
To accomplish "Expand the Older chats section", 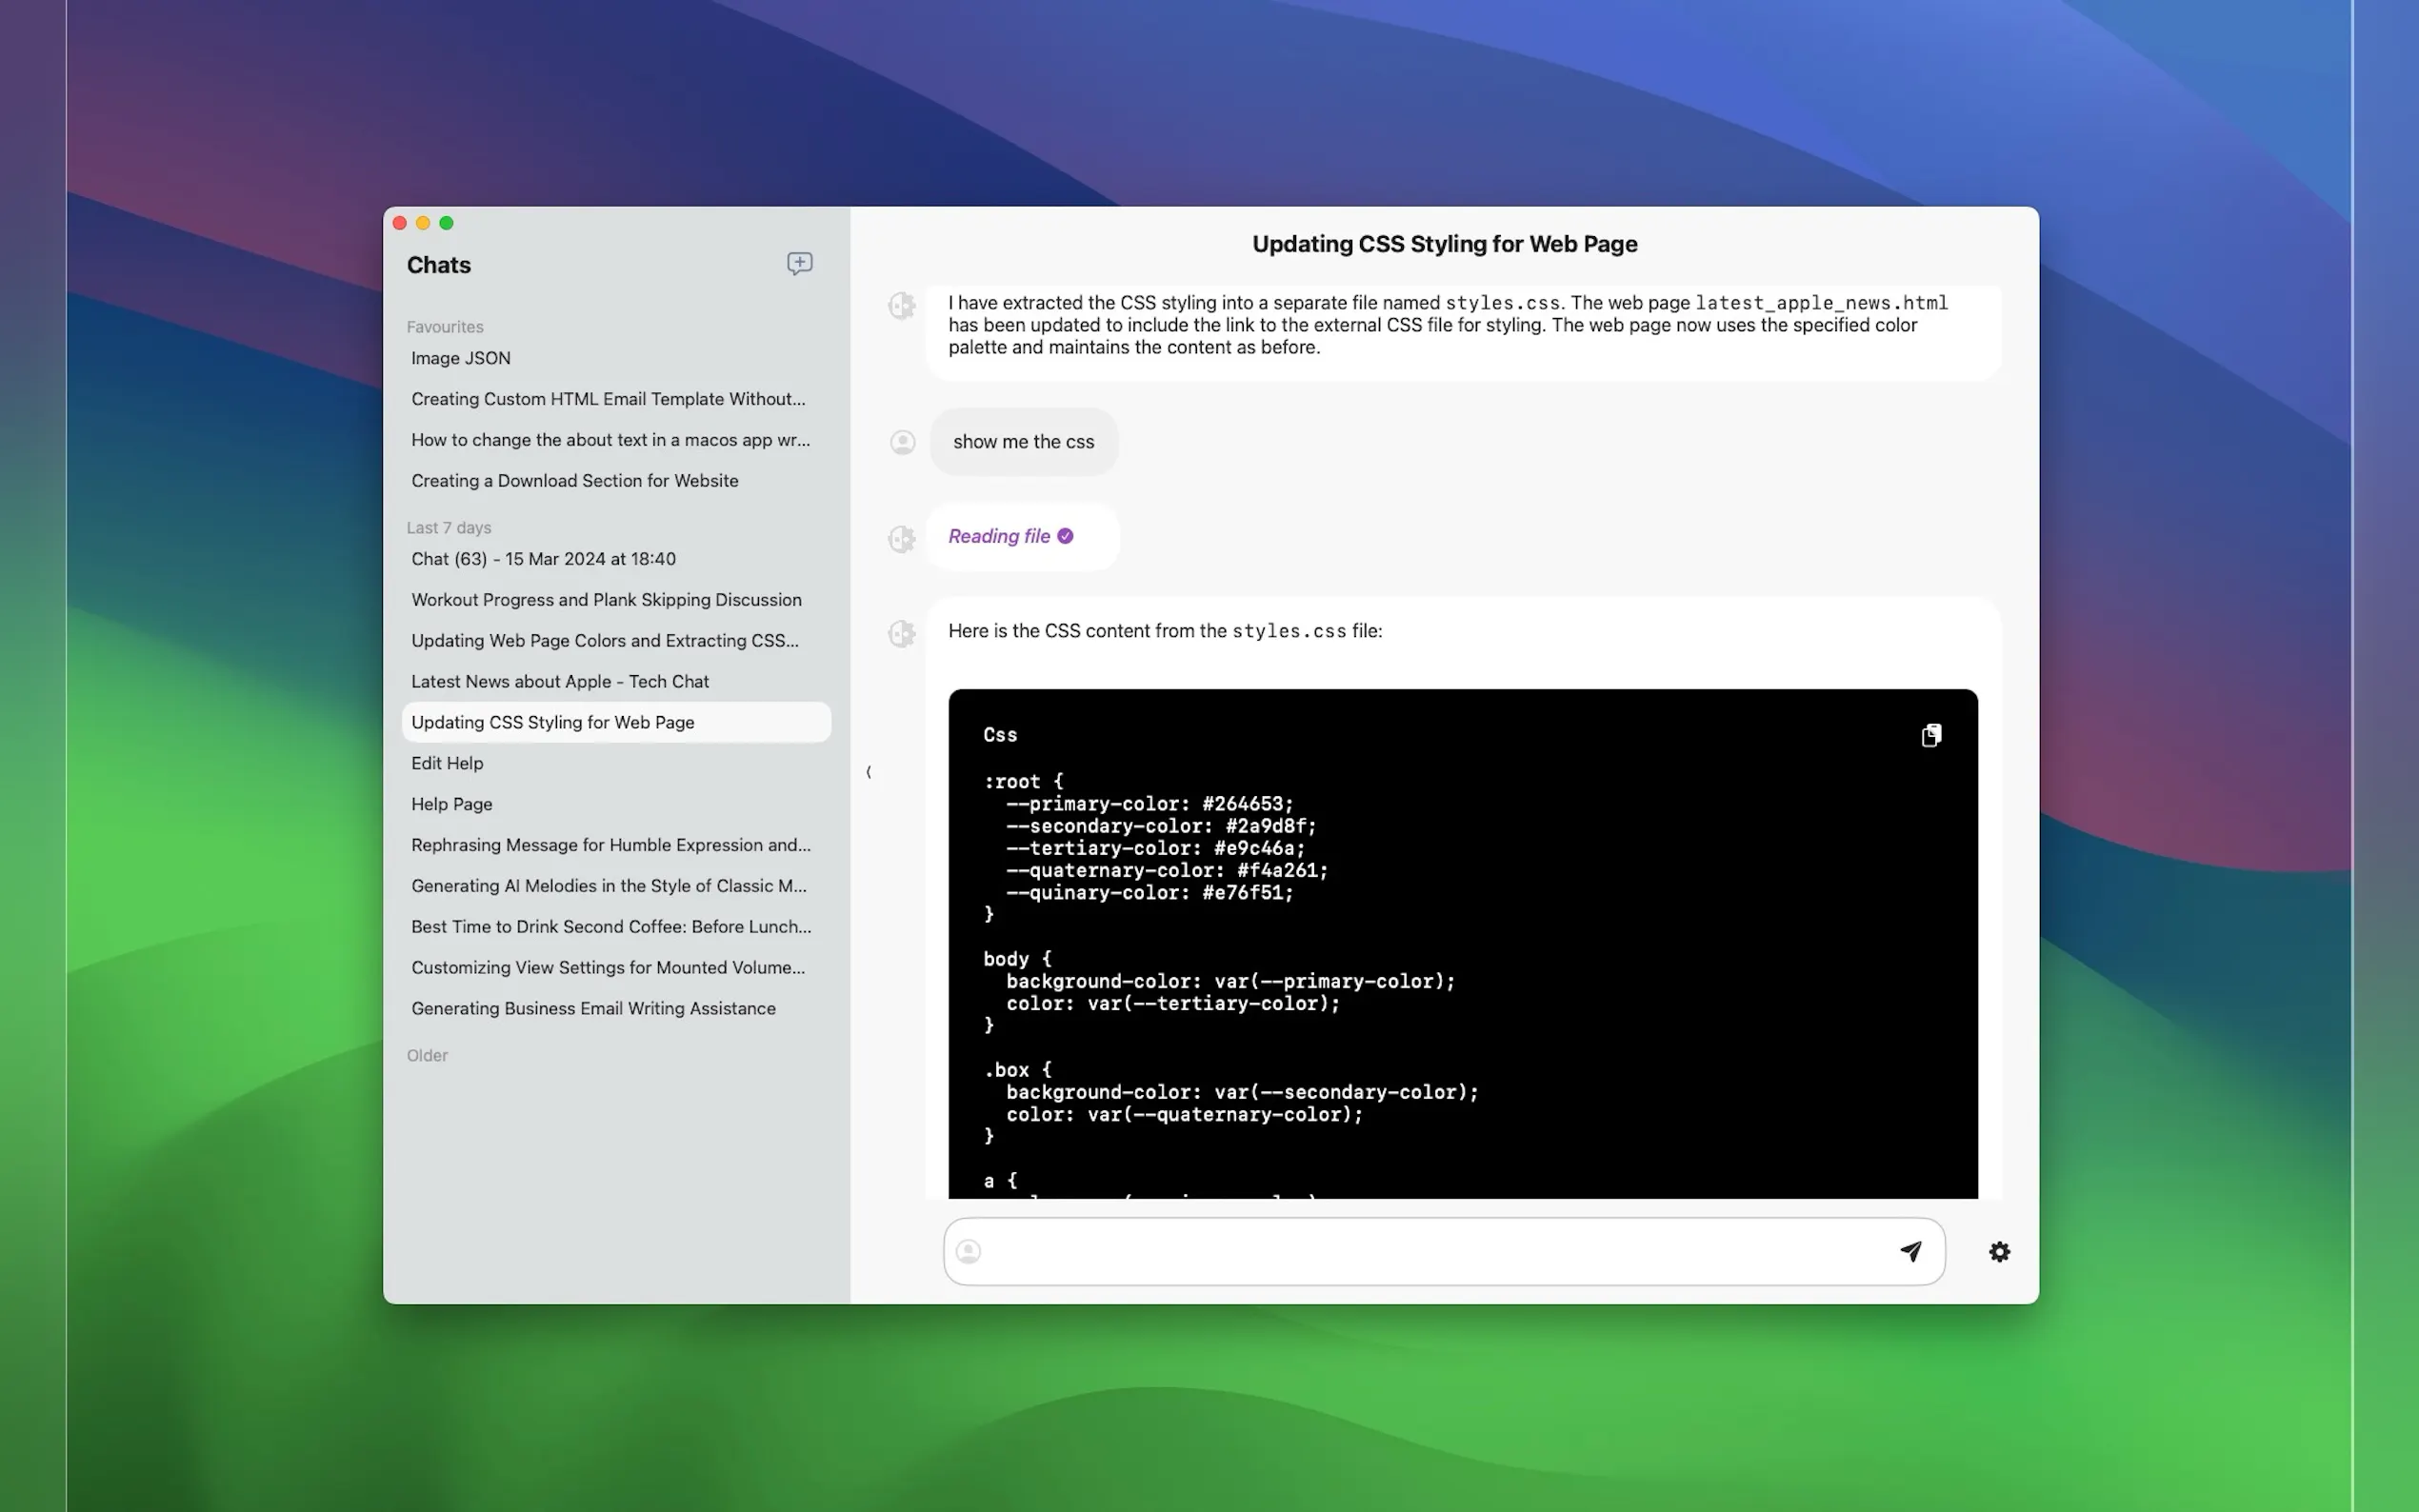I will 427,1055.
